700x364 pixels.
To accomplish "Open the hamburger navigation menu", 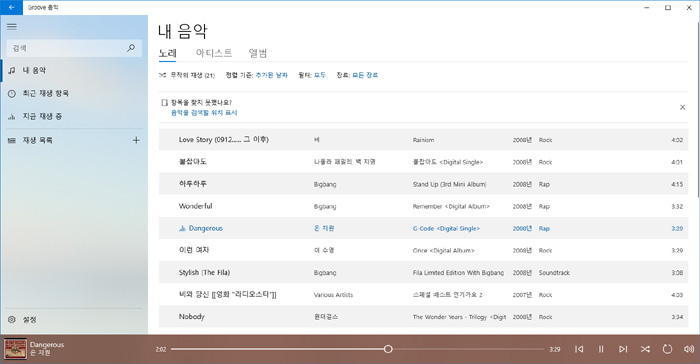I will pyautogui.click(x=12, y=27).
